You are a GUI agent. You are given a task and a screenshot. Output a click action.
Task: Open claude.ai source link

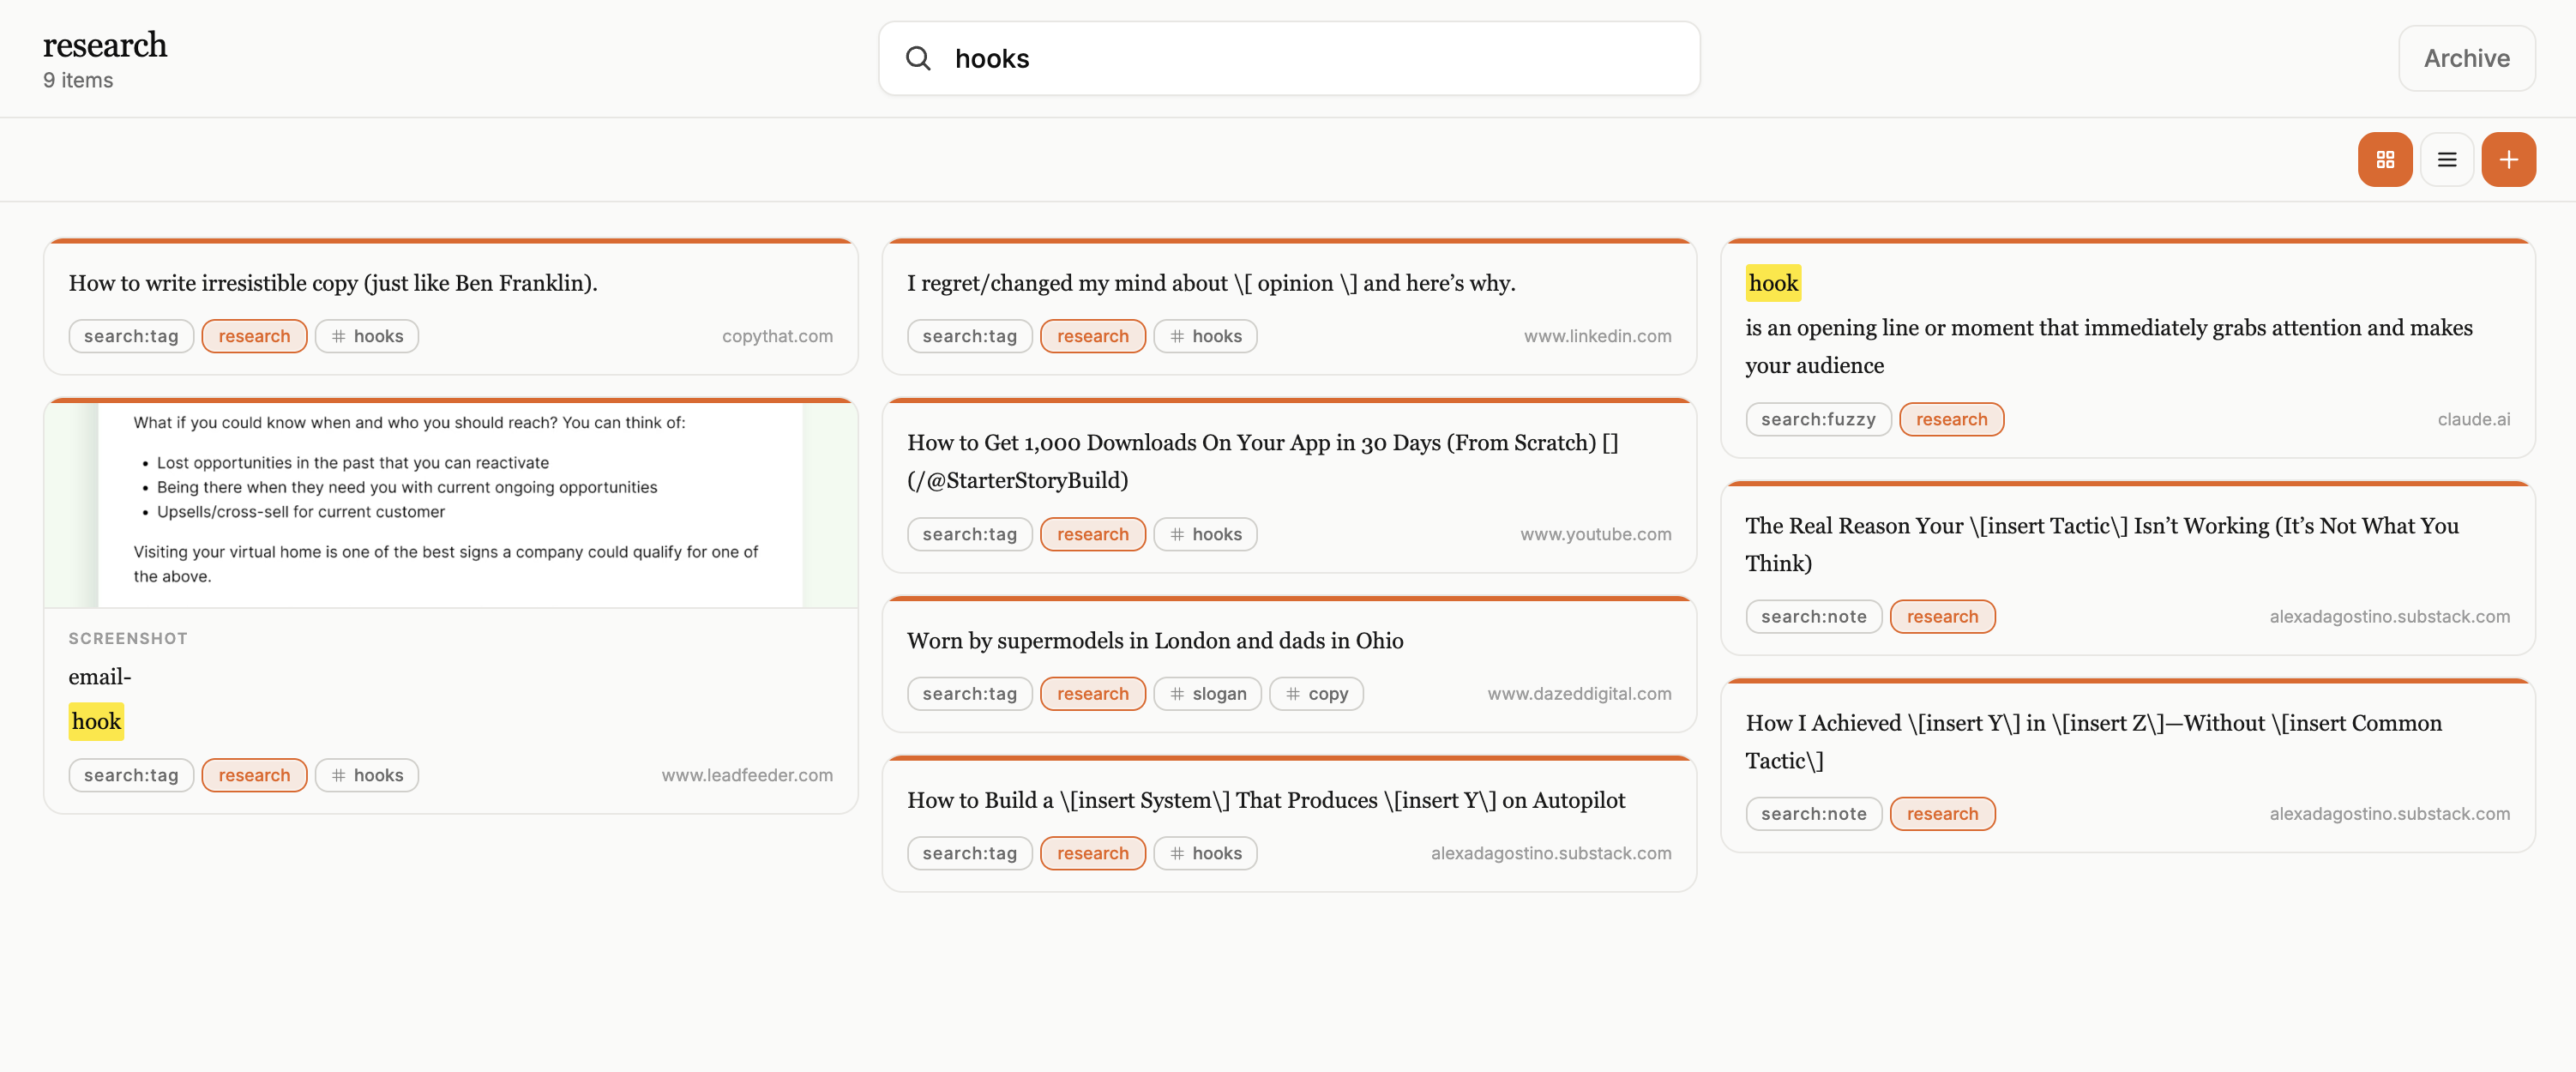[2473, 419]
